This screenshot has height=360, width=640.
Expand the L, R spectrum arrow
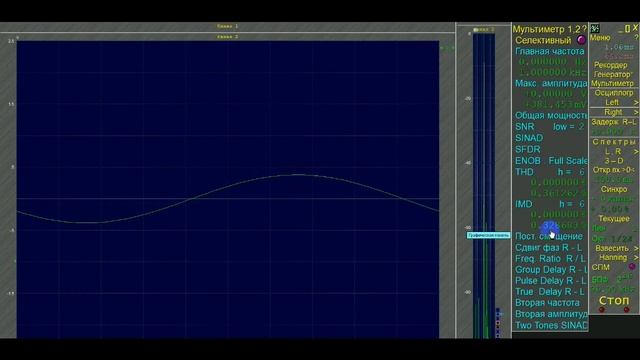[x=636, y=151]
